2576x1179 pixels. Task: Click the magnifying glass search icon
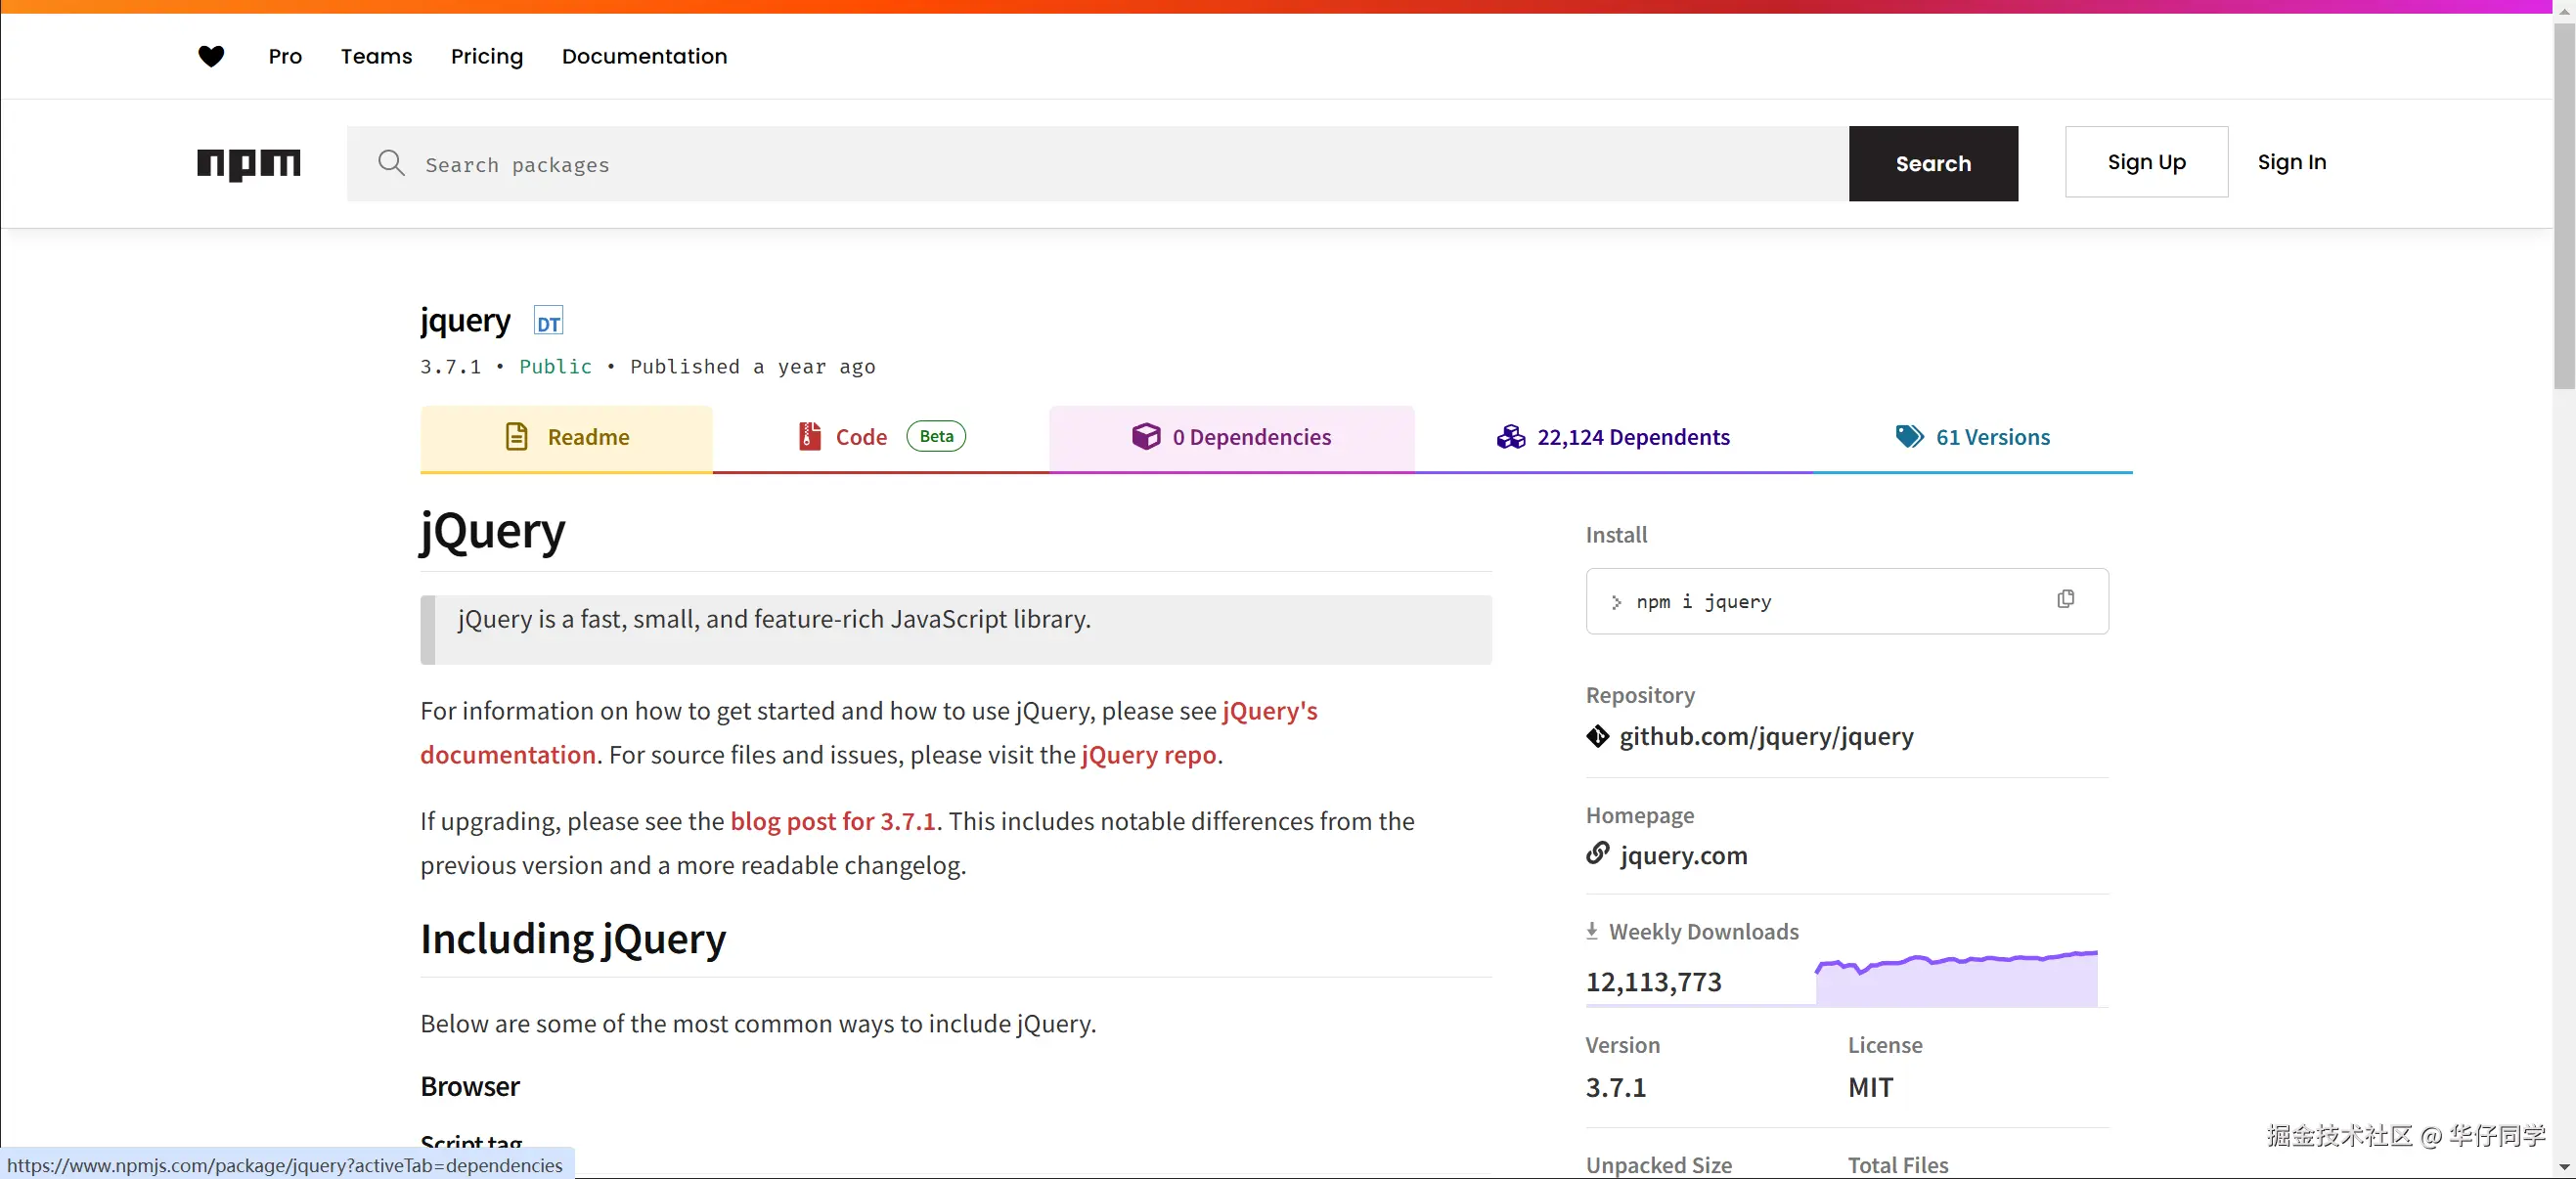[x=391, y=163]
